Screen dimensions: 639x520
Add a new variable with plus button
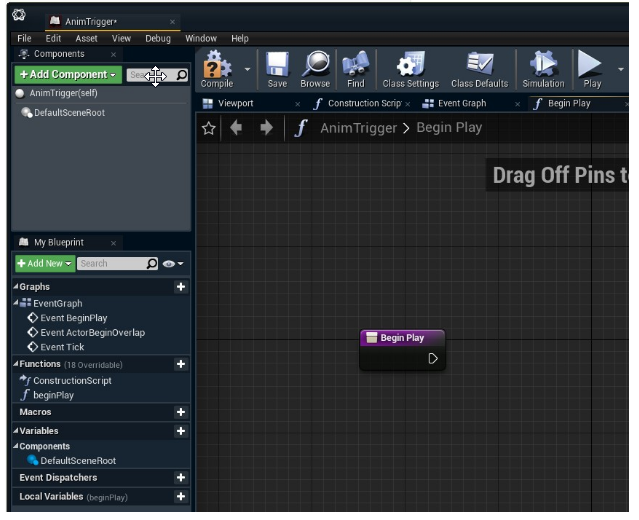[181, 431]
